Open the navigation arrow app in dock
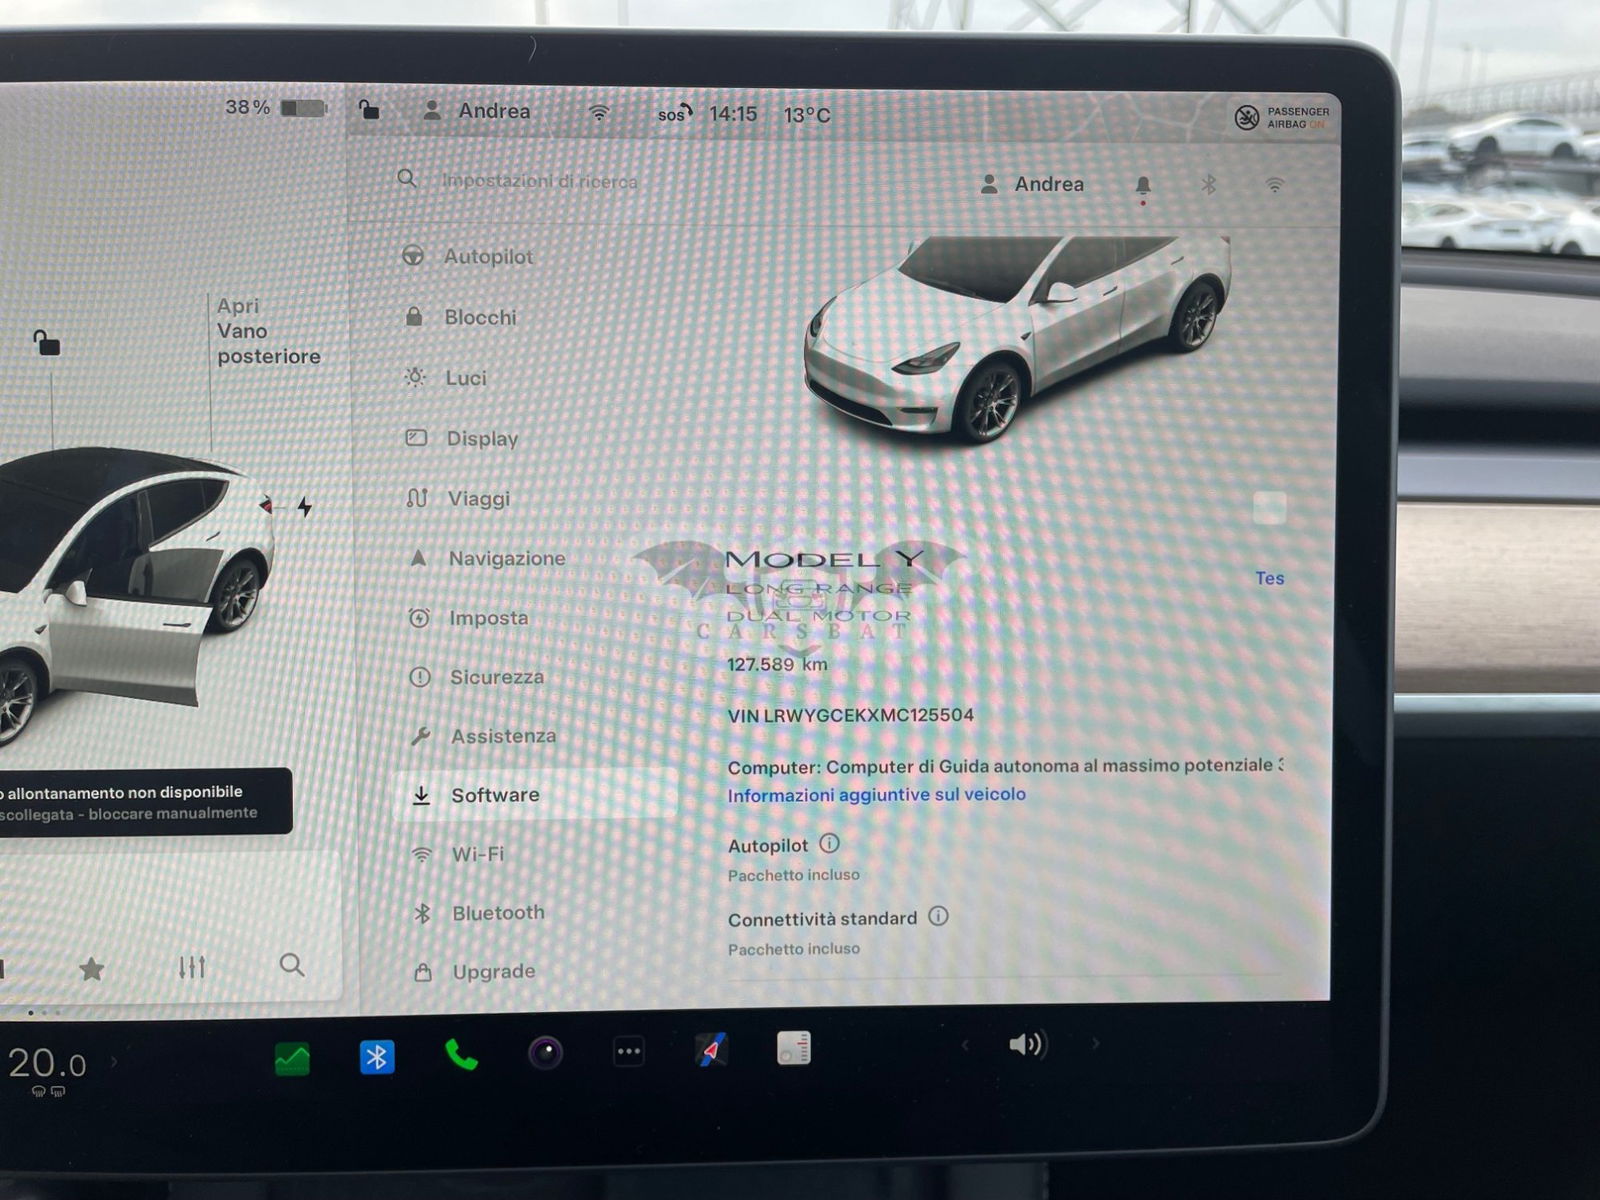Screen dimensions: 1600x1200 [x=711, y=1050]
